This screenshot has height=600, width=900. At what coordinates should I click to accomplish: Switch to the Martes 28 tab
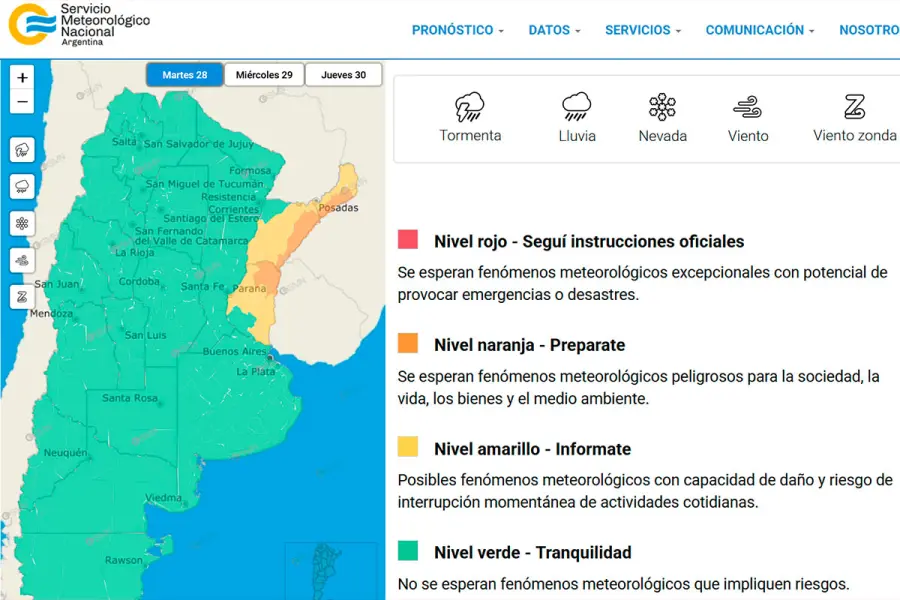185,75
